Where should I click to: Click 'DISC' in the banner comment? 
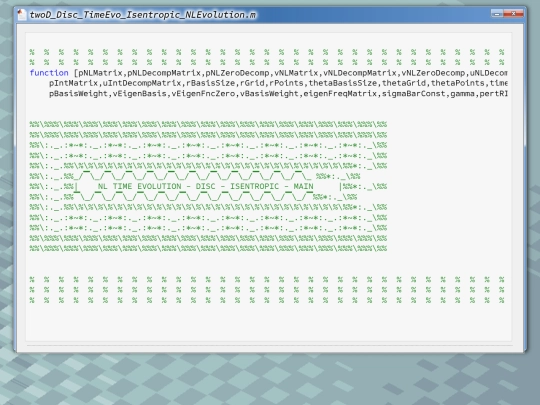point(206,186)
